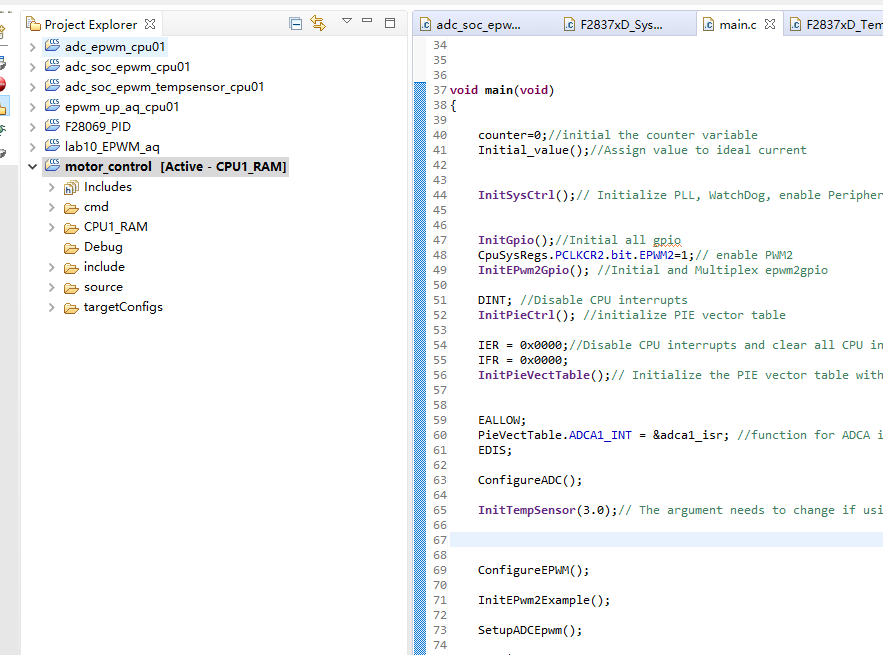Maximize the Project Explorer panel
Image resolution: width=883 pixels, height=655 pixels.
(390, 23)
